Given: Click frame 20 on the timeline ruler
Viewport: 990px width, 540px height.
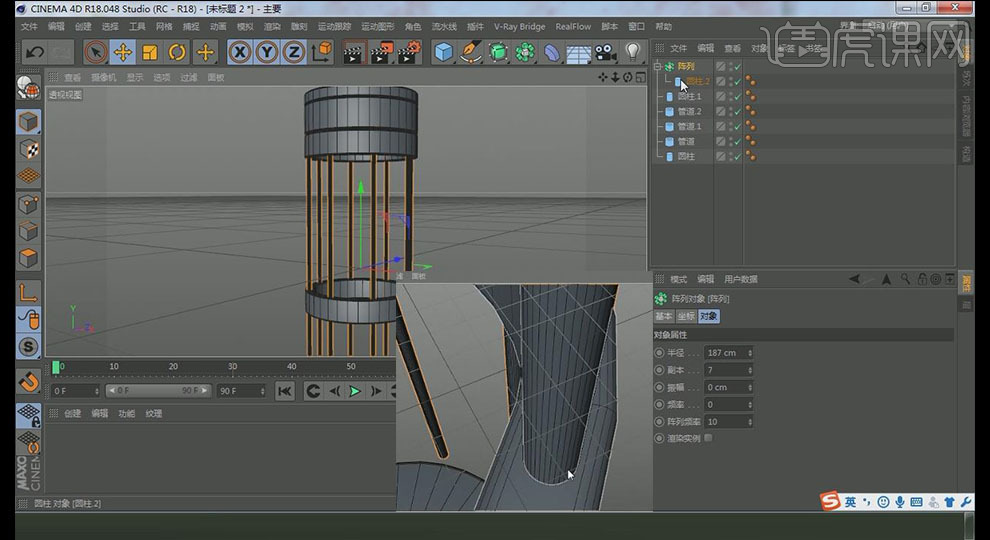Looking at the screenshot, I should click(173, 366).
